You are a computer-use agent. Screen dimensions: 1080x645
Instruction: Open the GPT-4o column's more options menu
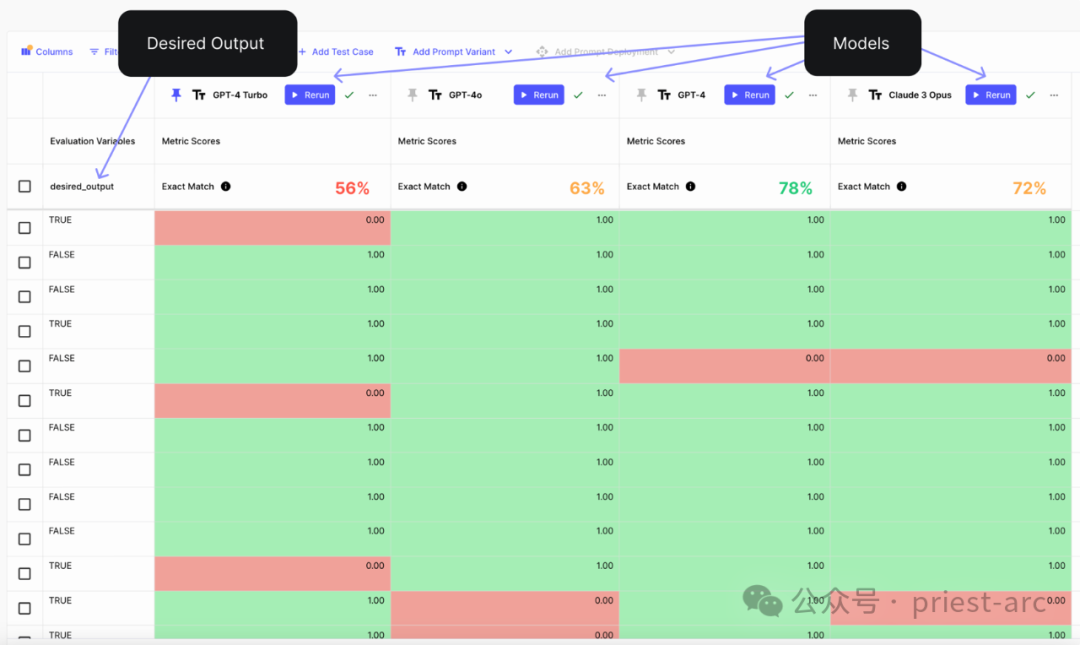point(602,95)
